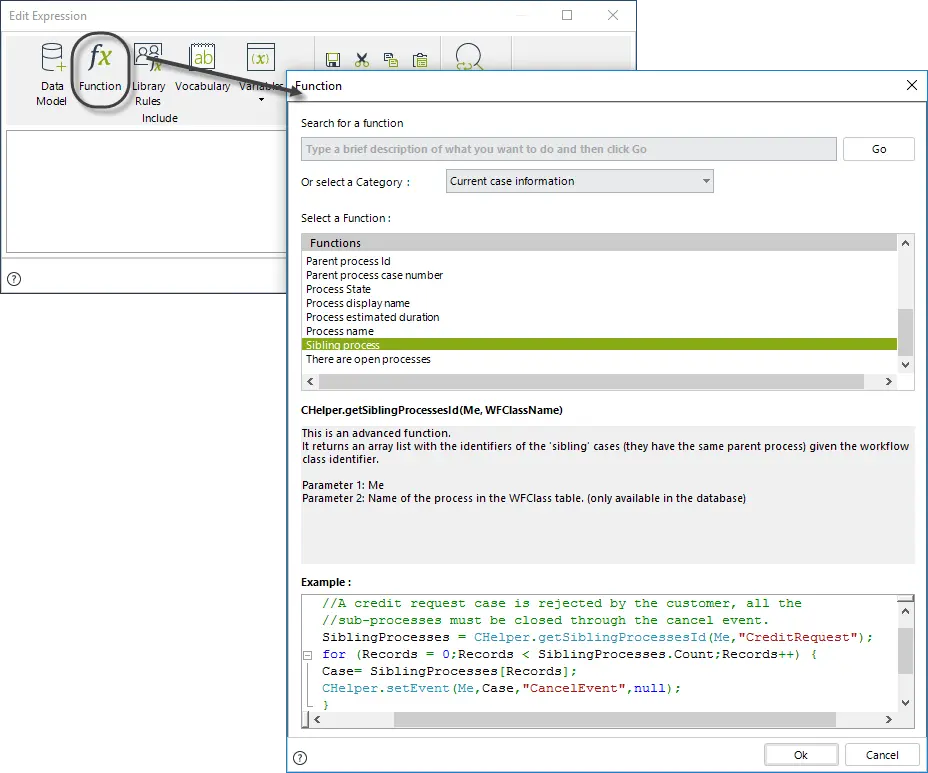Click example code horizontal scrollbar thumb

click(x=614, y=720)
